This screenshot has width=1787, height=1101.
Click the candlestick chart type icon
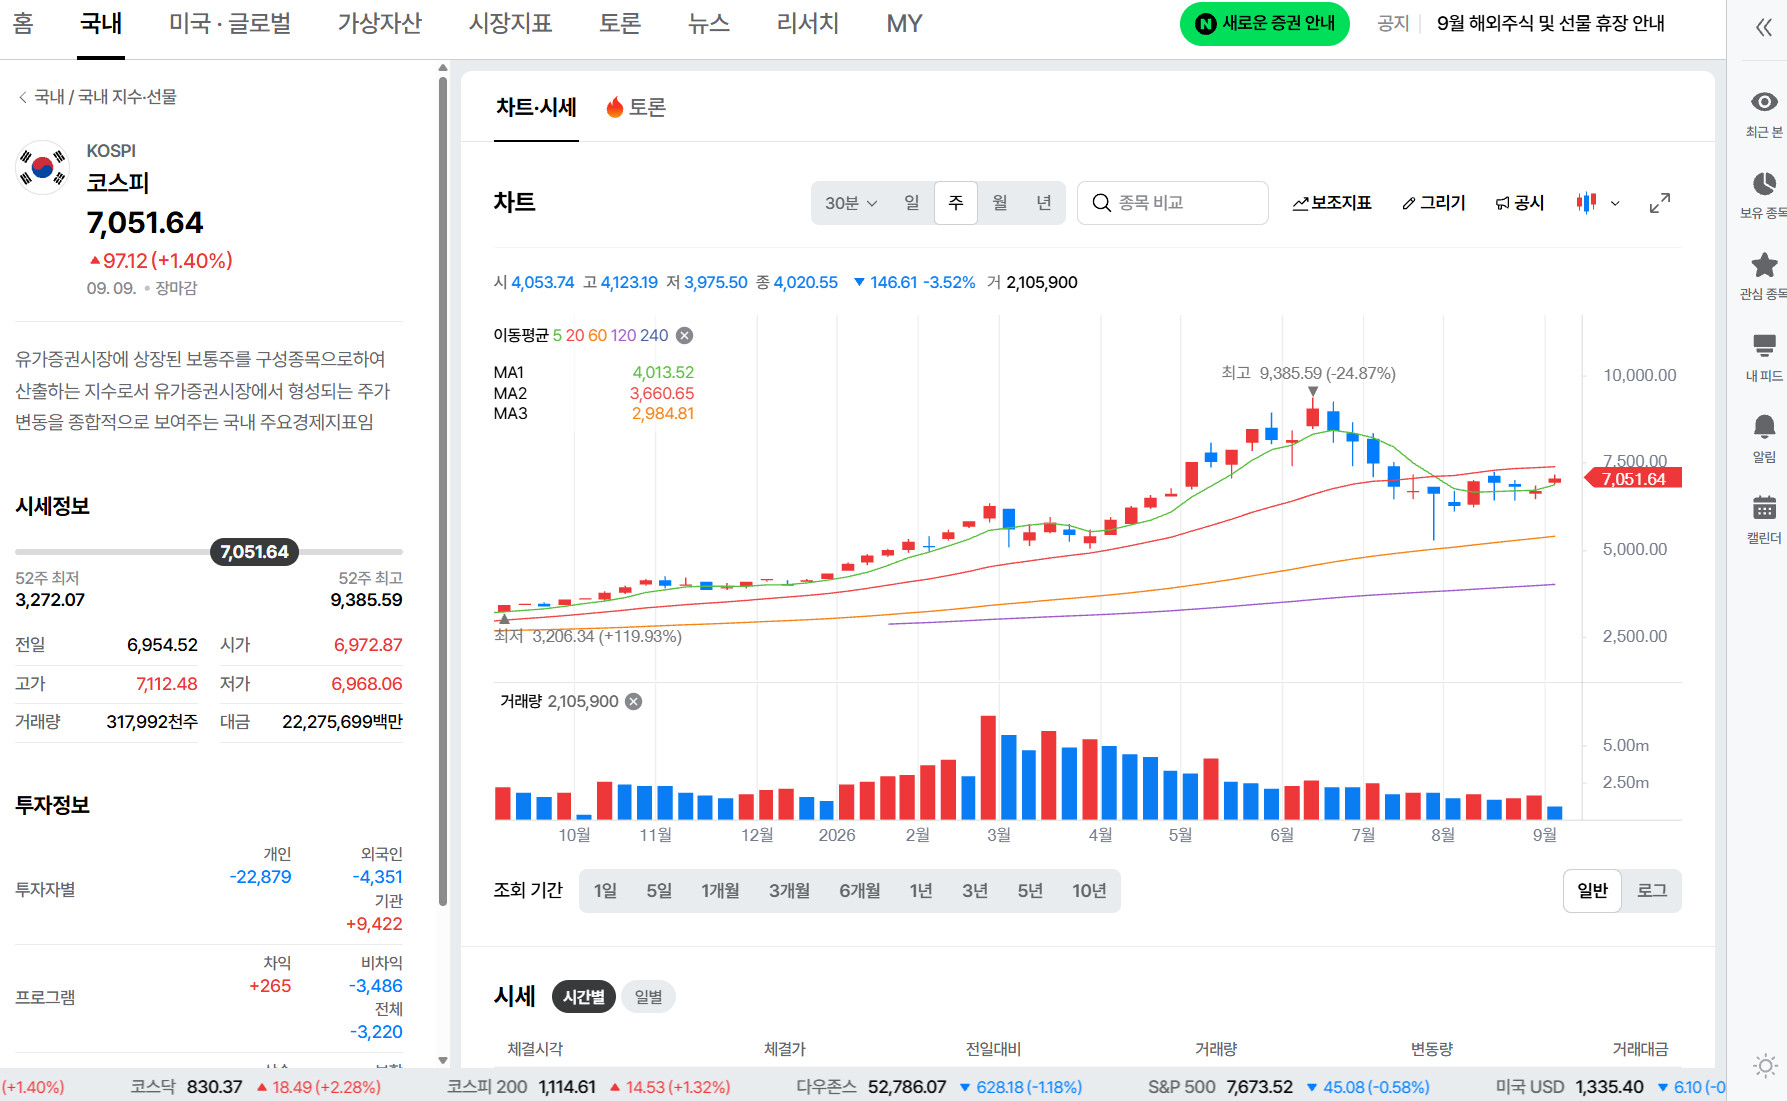pos(1587,203)
